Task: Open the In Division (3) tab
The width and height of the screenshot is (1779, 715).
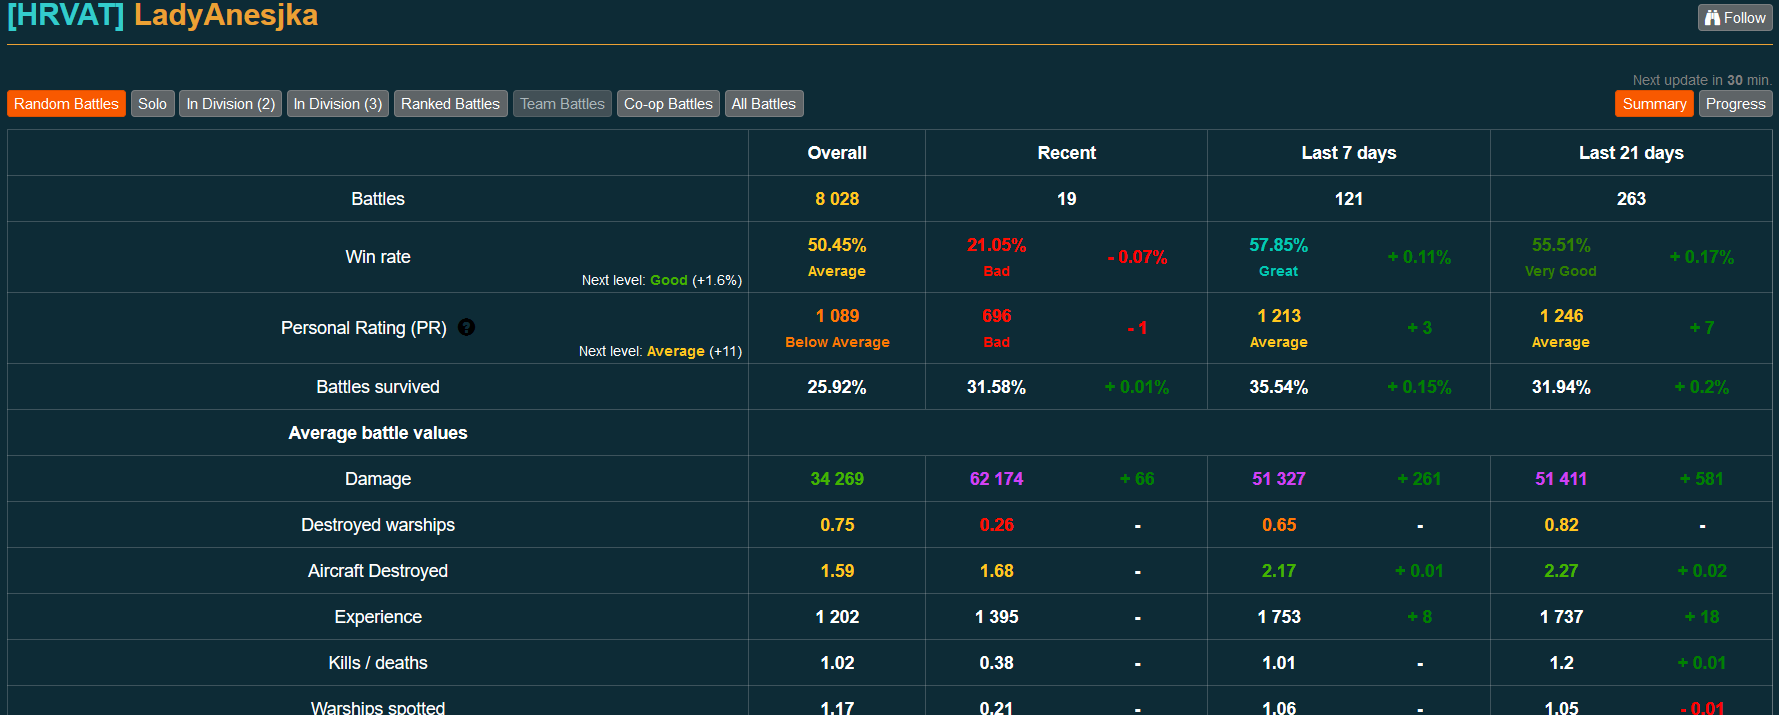Action: tap(338, 104)
